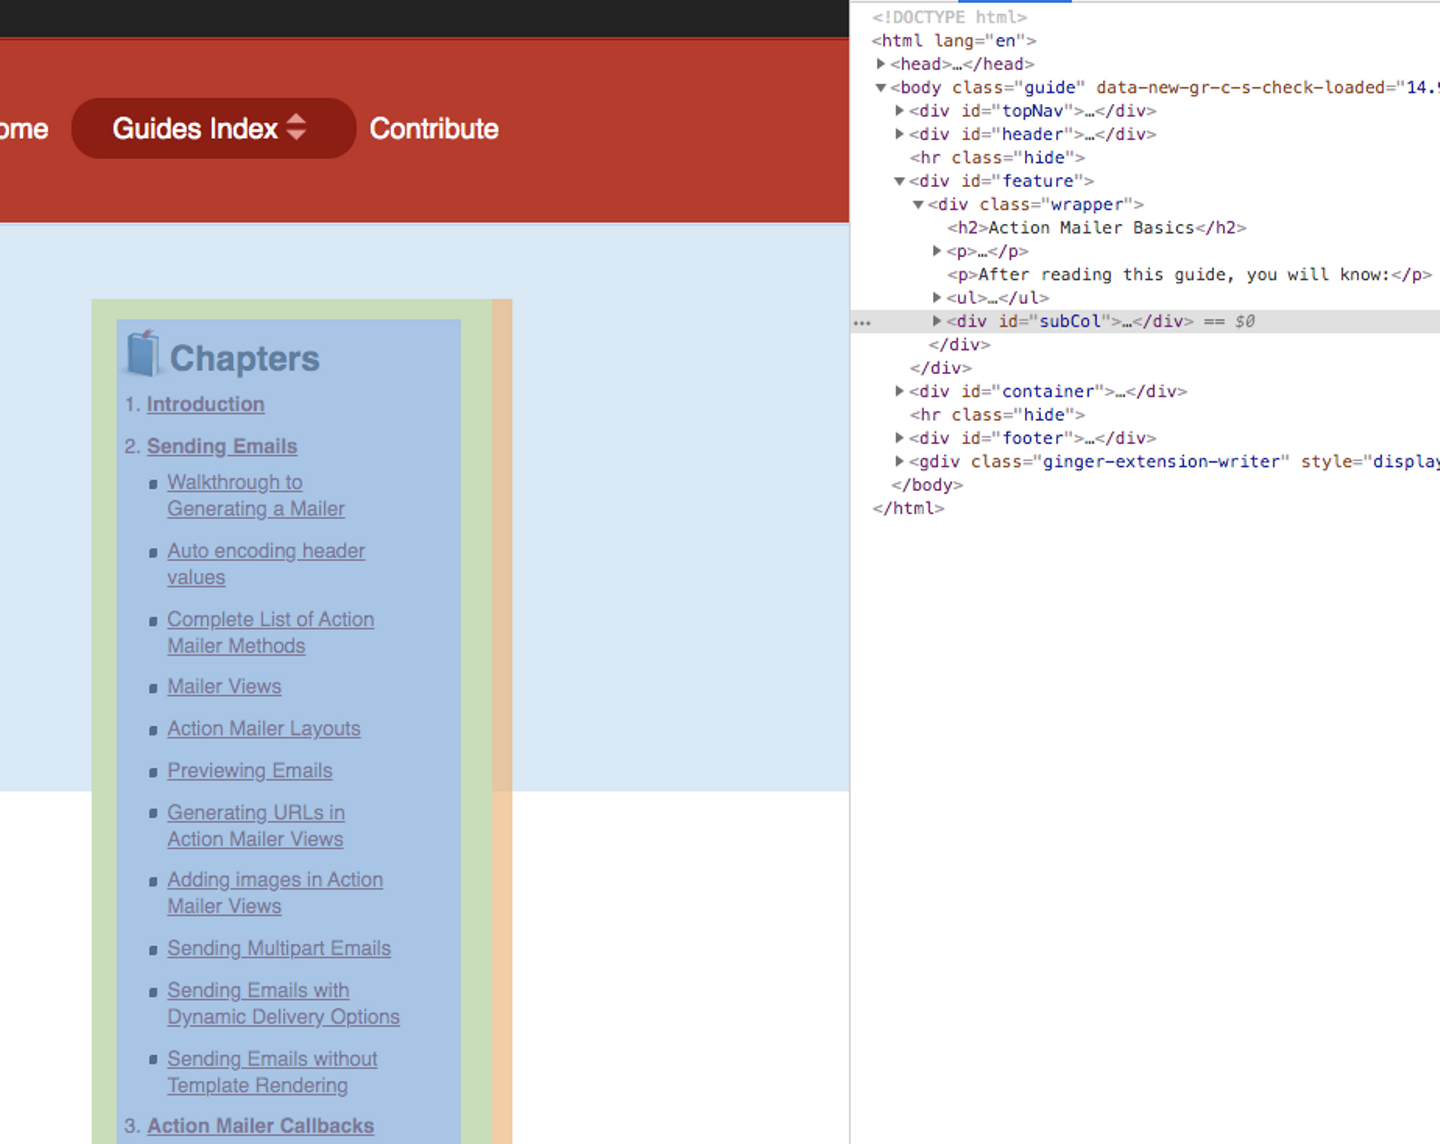Open the Action Mailer Layouts link

click(x=264, y=729)
